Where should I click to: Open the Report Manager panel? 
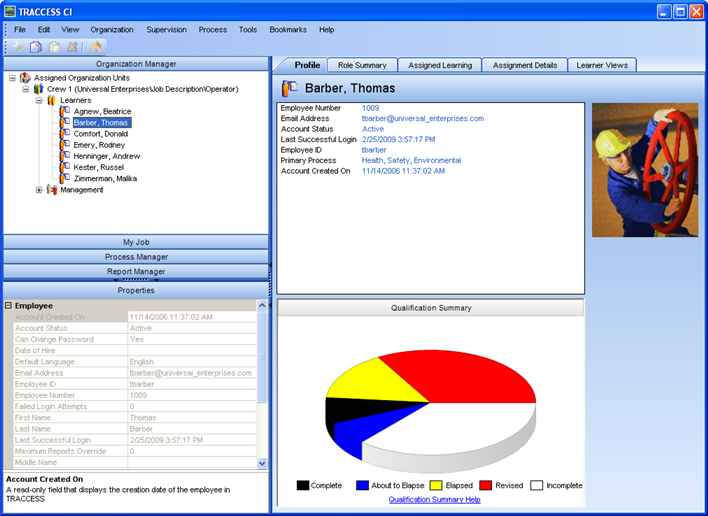[136, 271]
